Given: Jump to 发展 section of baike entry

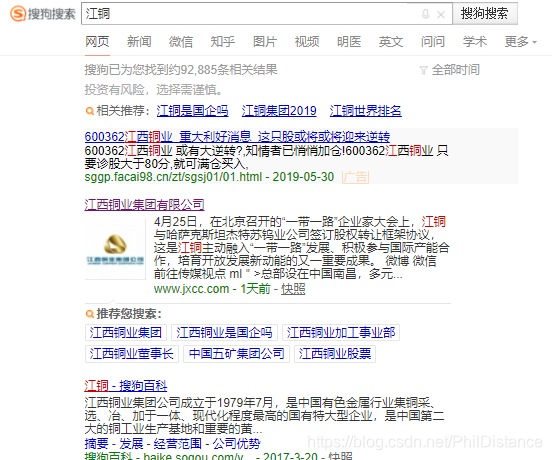Looking at the screenshot, I should pyautogui.click(x=131, y=443).
